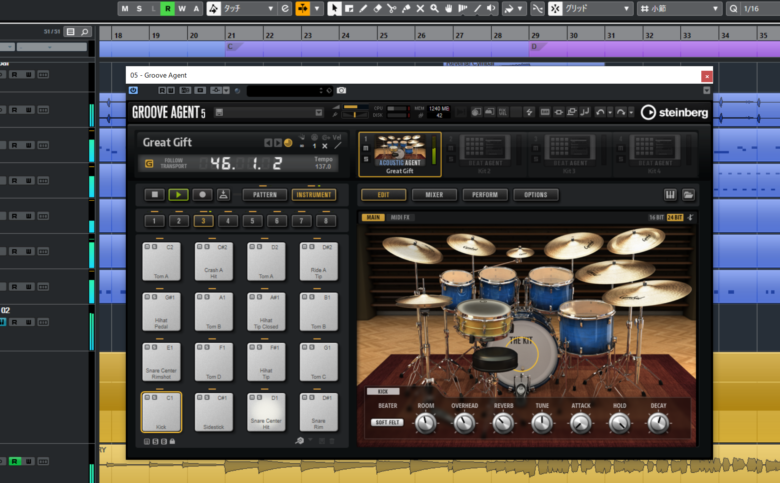The height and width of the screenshot is (483, 780).
Task: Click the DECAY knob
Action: tap(658, 423)
